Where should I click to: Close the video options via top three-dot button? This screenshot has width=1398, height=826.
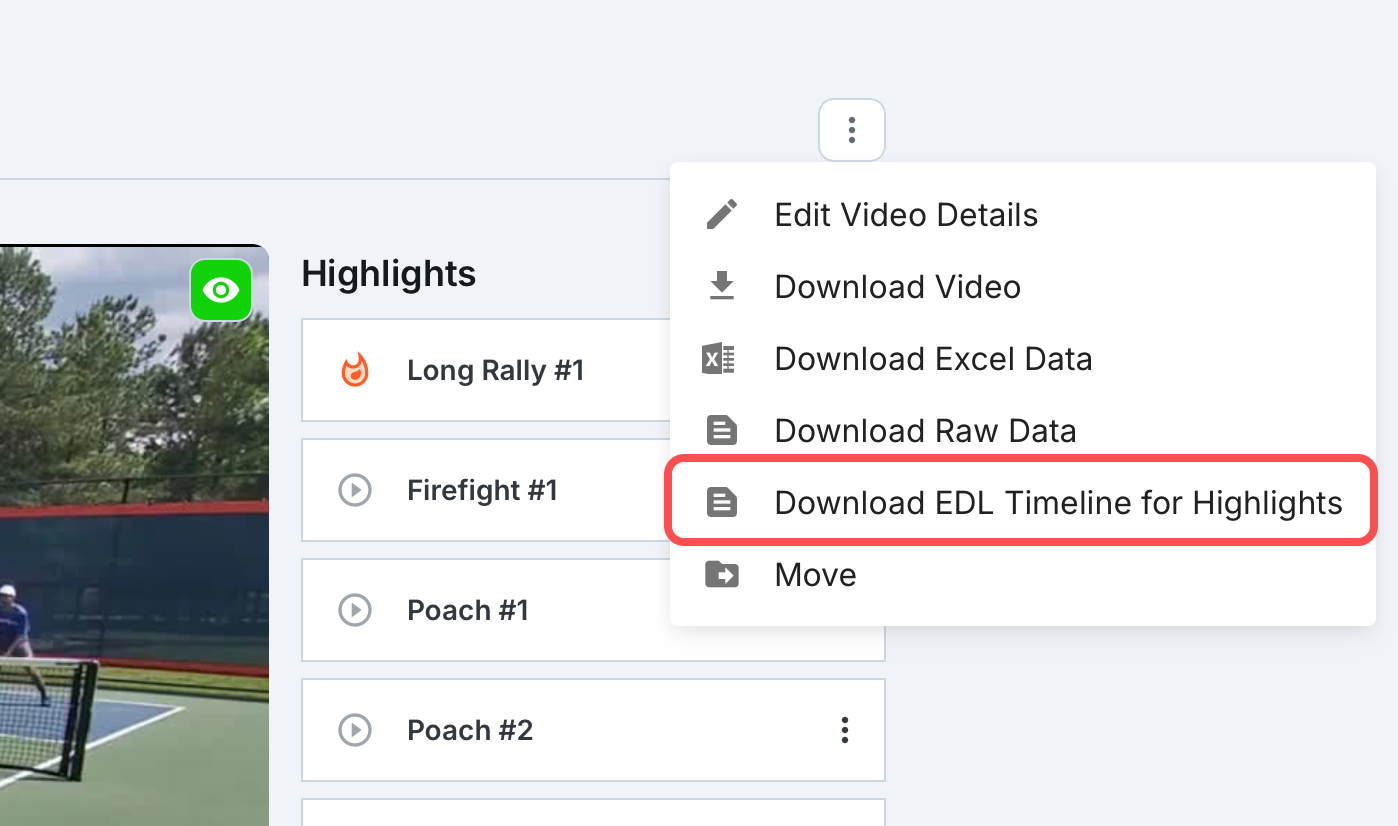pos(852,130)
